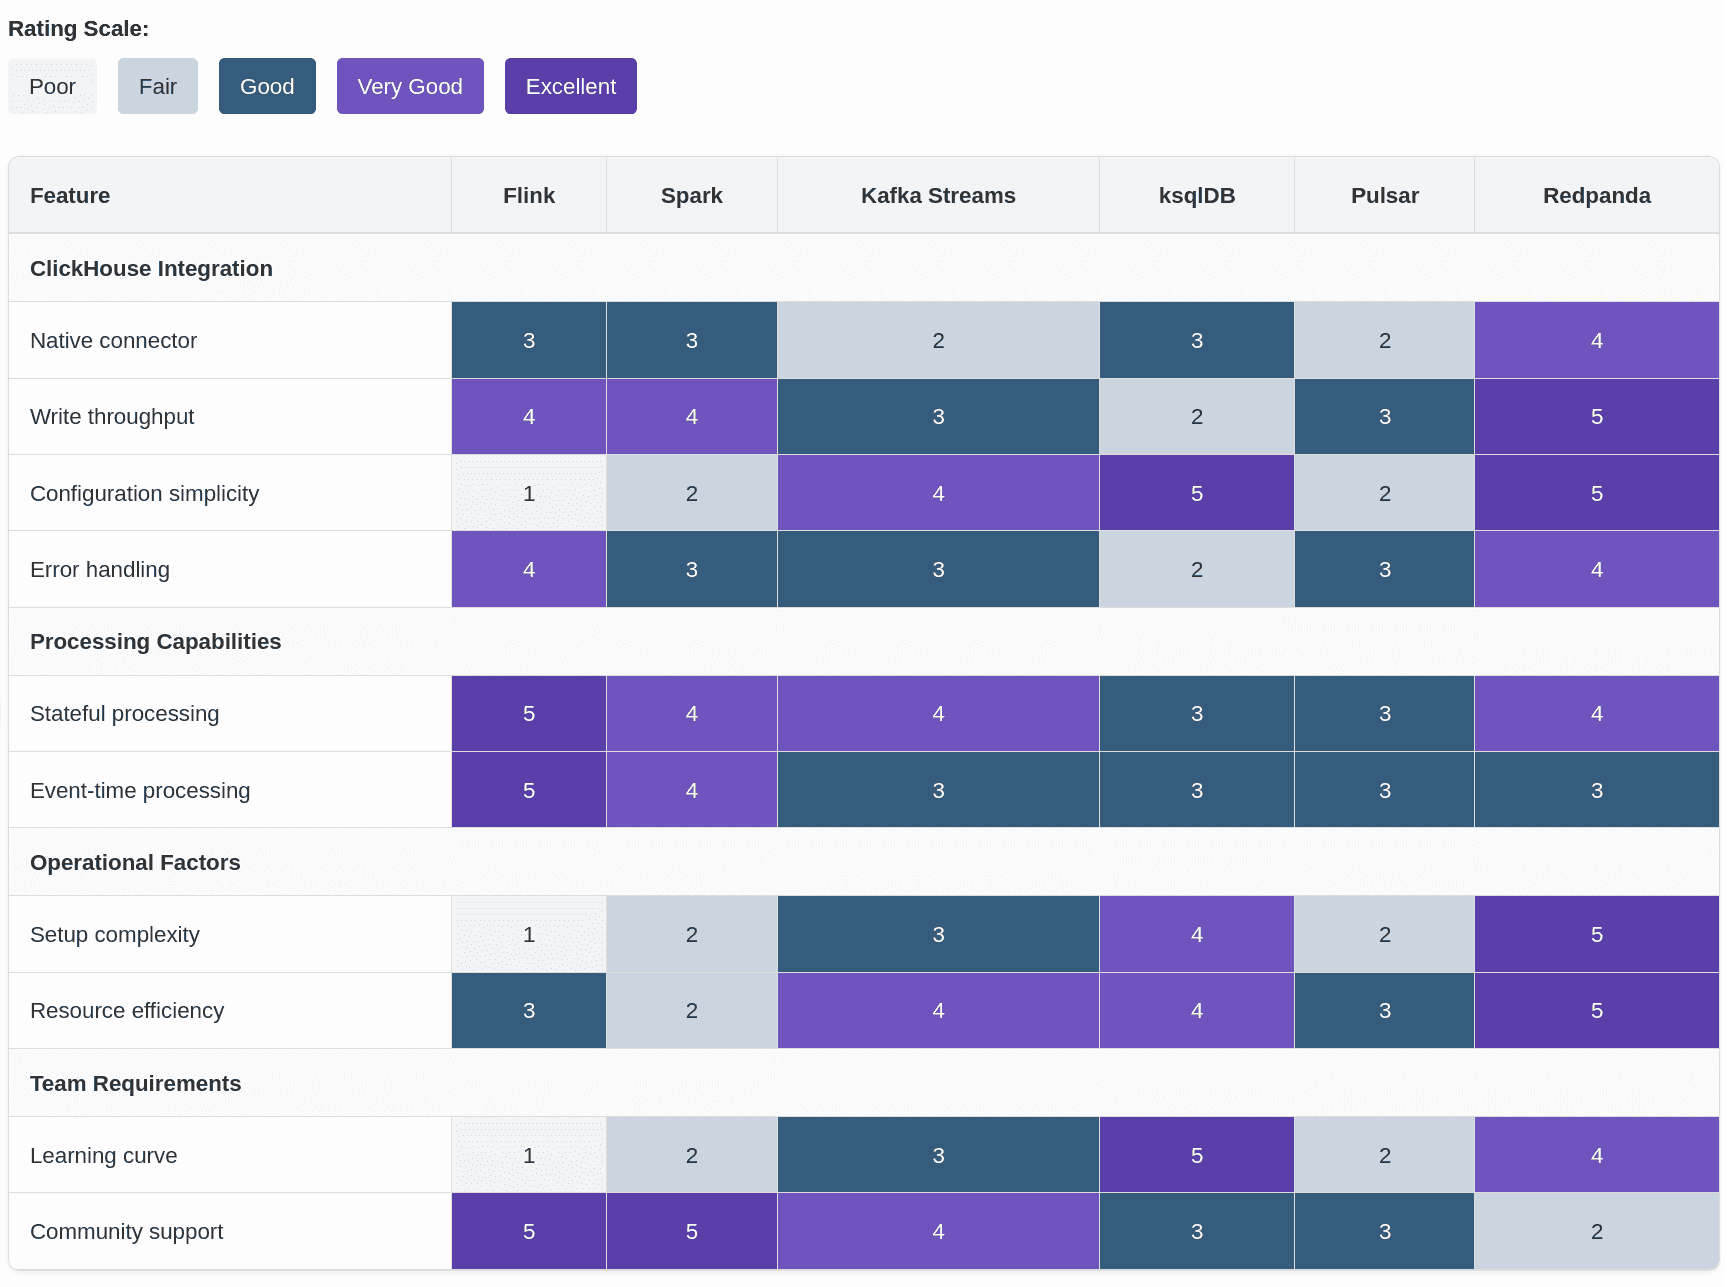Select the Fair rating legend chip
Screen dimensions: 1727x1287
(158, 86)
